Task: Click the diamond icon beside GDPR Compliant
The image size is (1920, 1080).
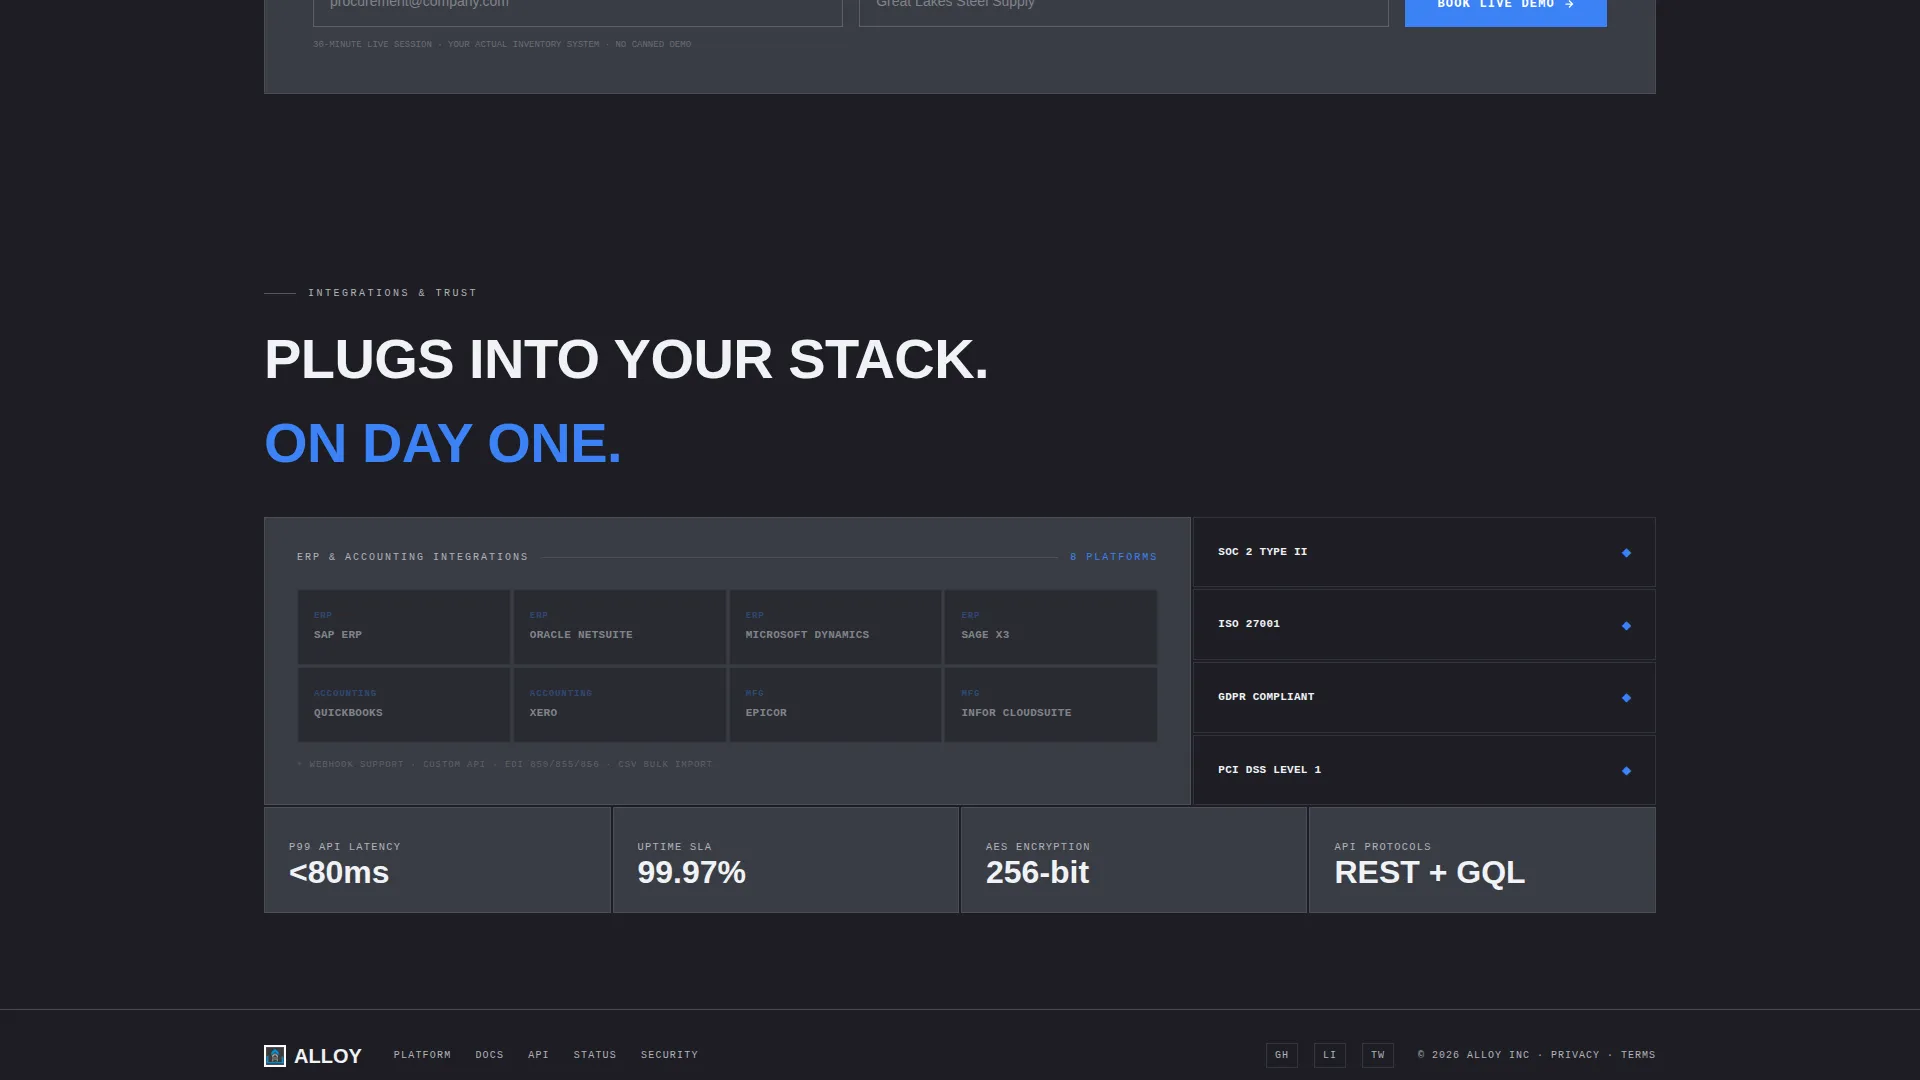Action: coord(1626,698)
